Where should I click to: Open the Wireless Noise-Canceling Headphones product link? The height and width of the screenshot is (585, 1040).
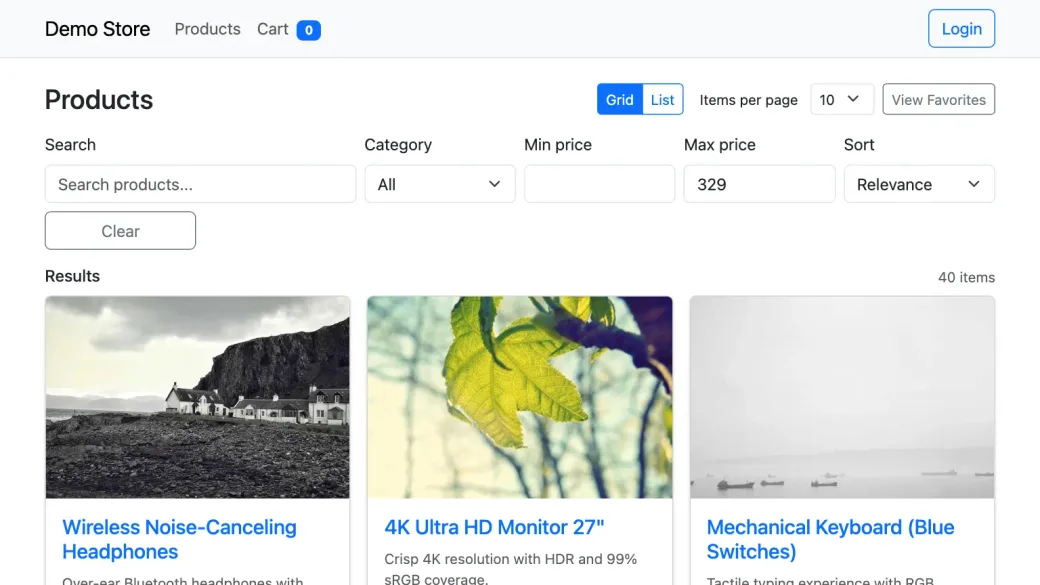(179, 539)
